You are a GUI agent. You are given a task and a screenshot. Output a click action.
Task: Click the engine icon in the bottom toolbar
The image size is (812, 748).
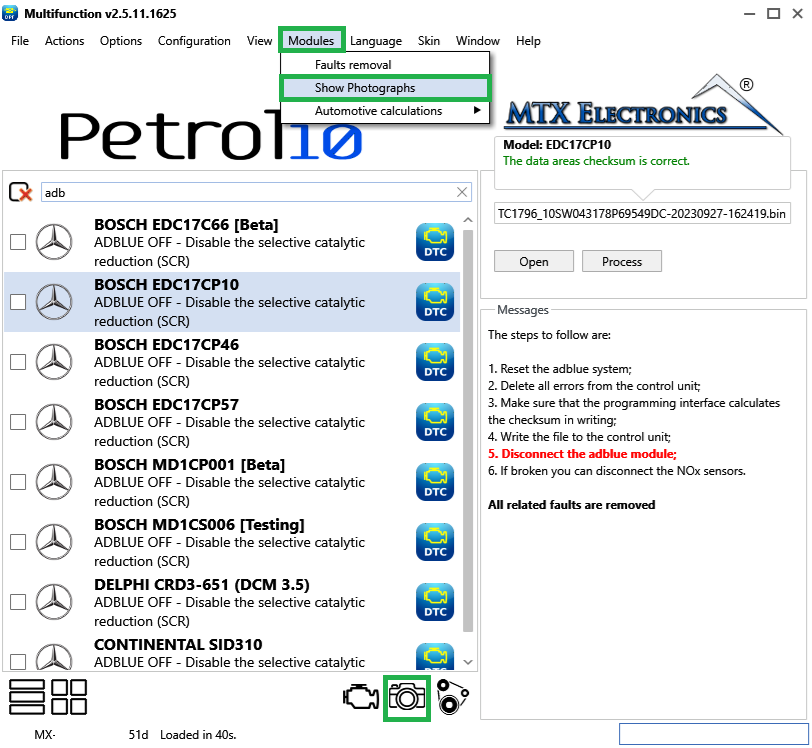click(361, 697)
